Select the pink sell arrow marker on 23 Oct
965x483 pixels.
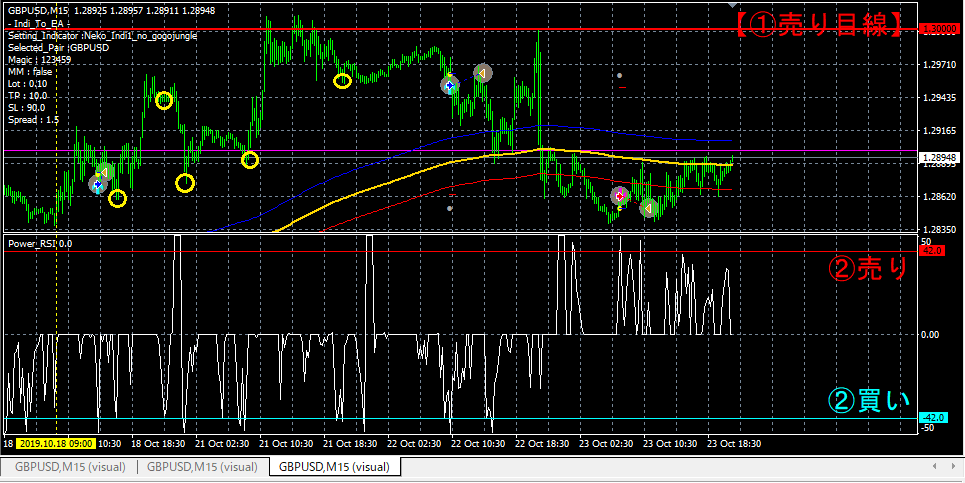[620, 196]
